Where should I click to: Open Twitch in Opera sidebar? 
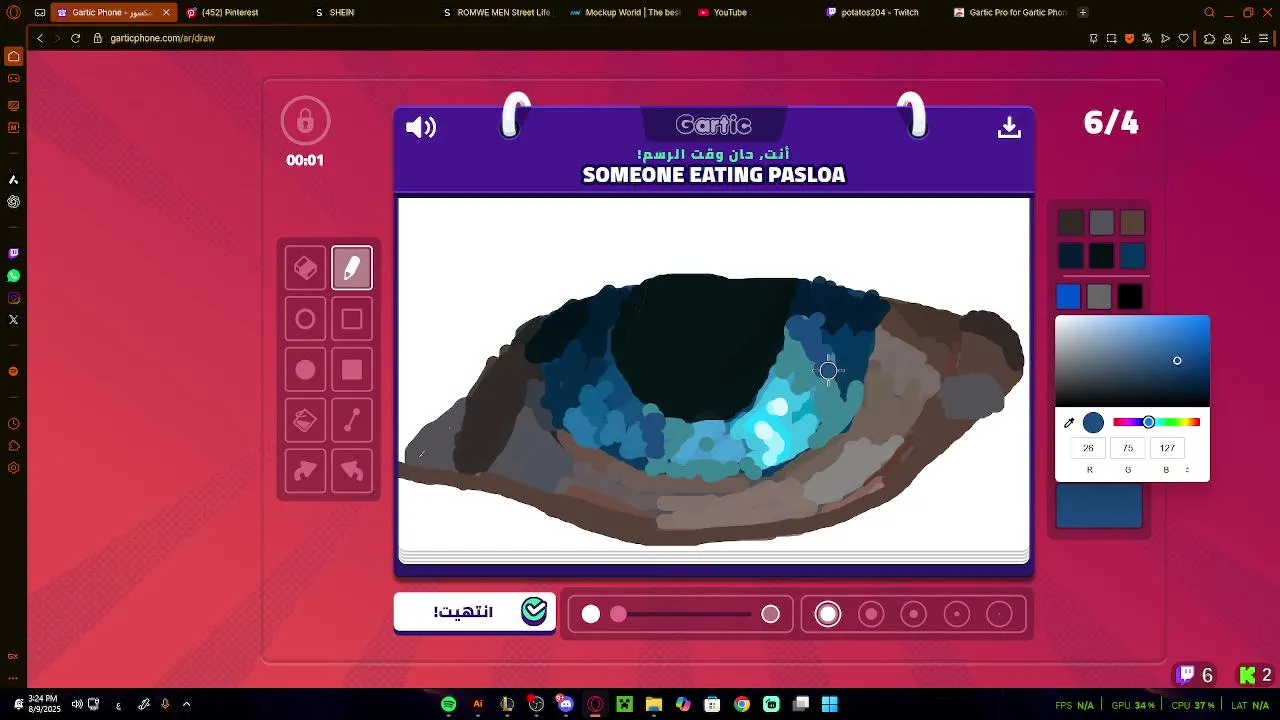[x=13, y=253]
